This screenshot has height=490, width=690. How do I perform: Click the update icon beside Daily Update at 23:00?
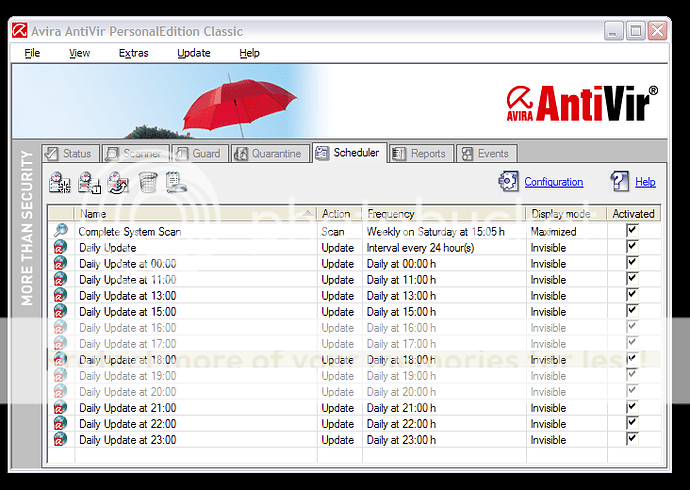pyautogui.click(x=60, y=439)
